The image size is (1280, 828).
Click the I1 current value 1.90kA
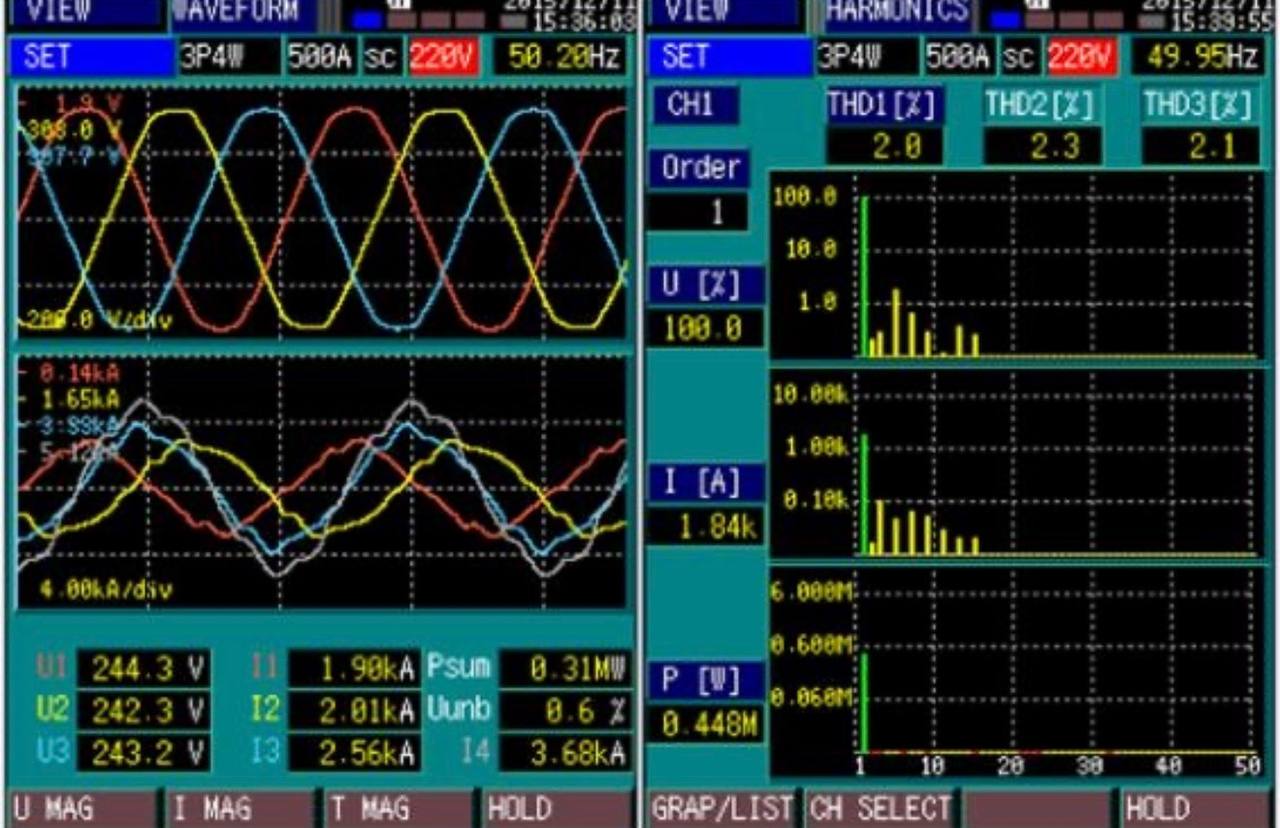[x=354, y=669]
